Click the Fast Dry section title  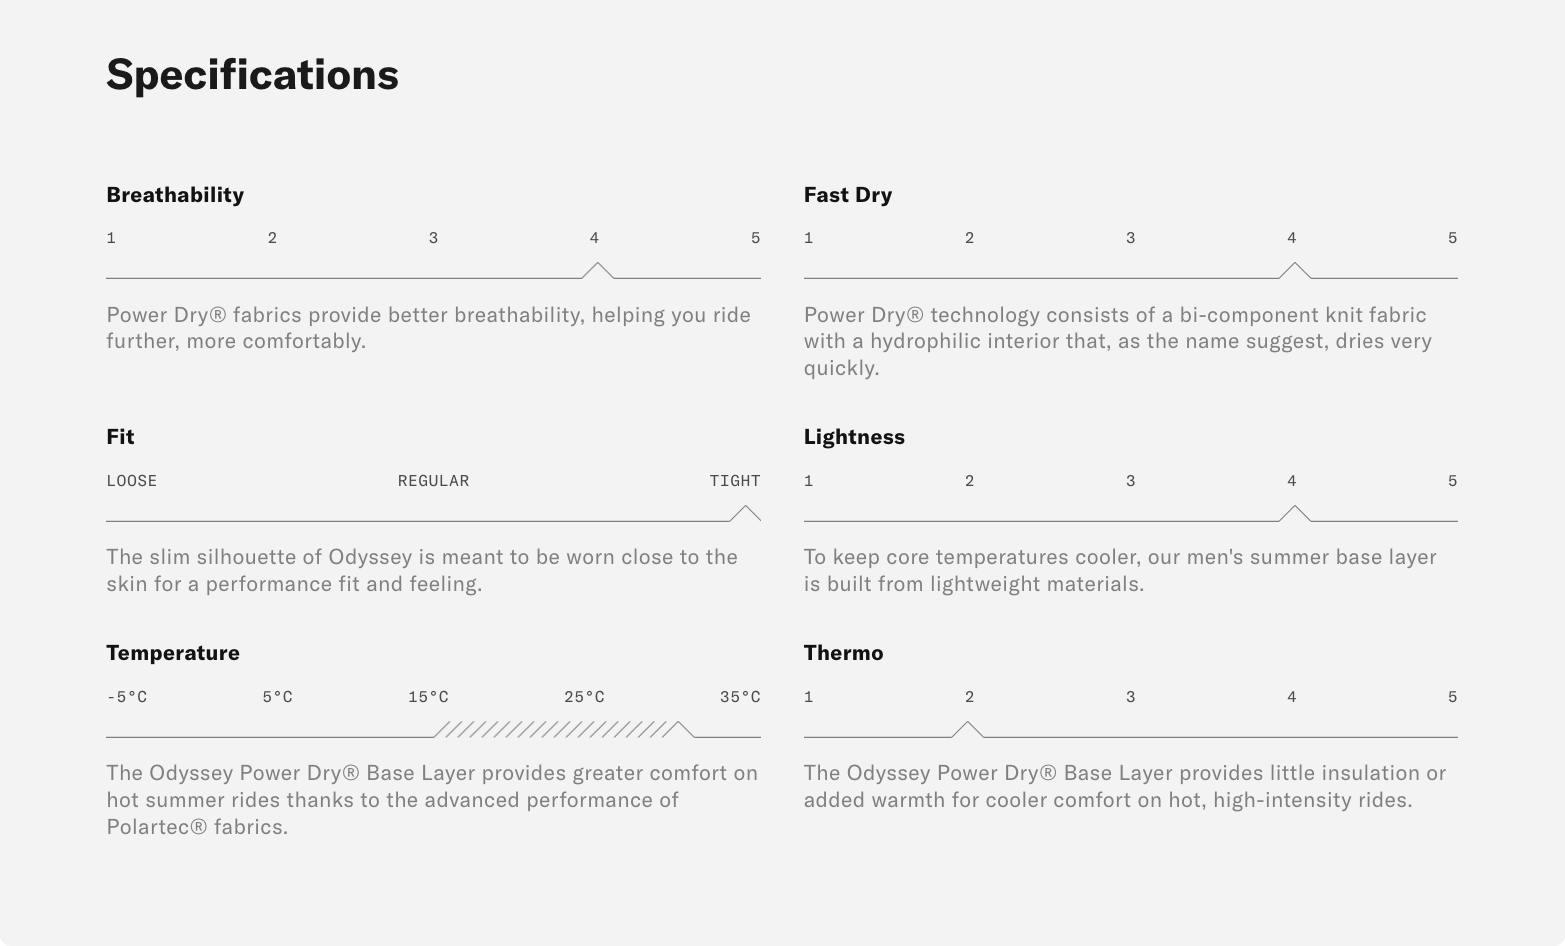point(847,195)
